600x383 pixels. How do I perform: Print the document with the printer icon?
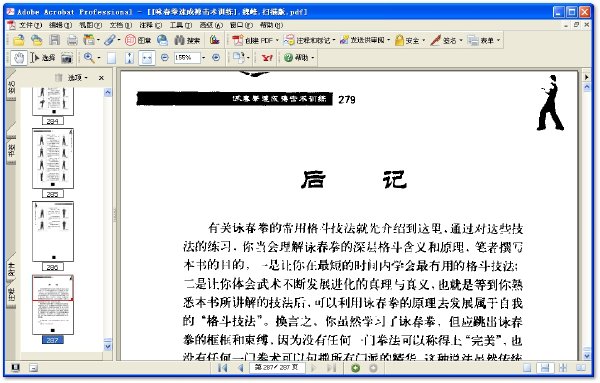click(x=72, y=40)
